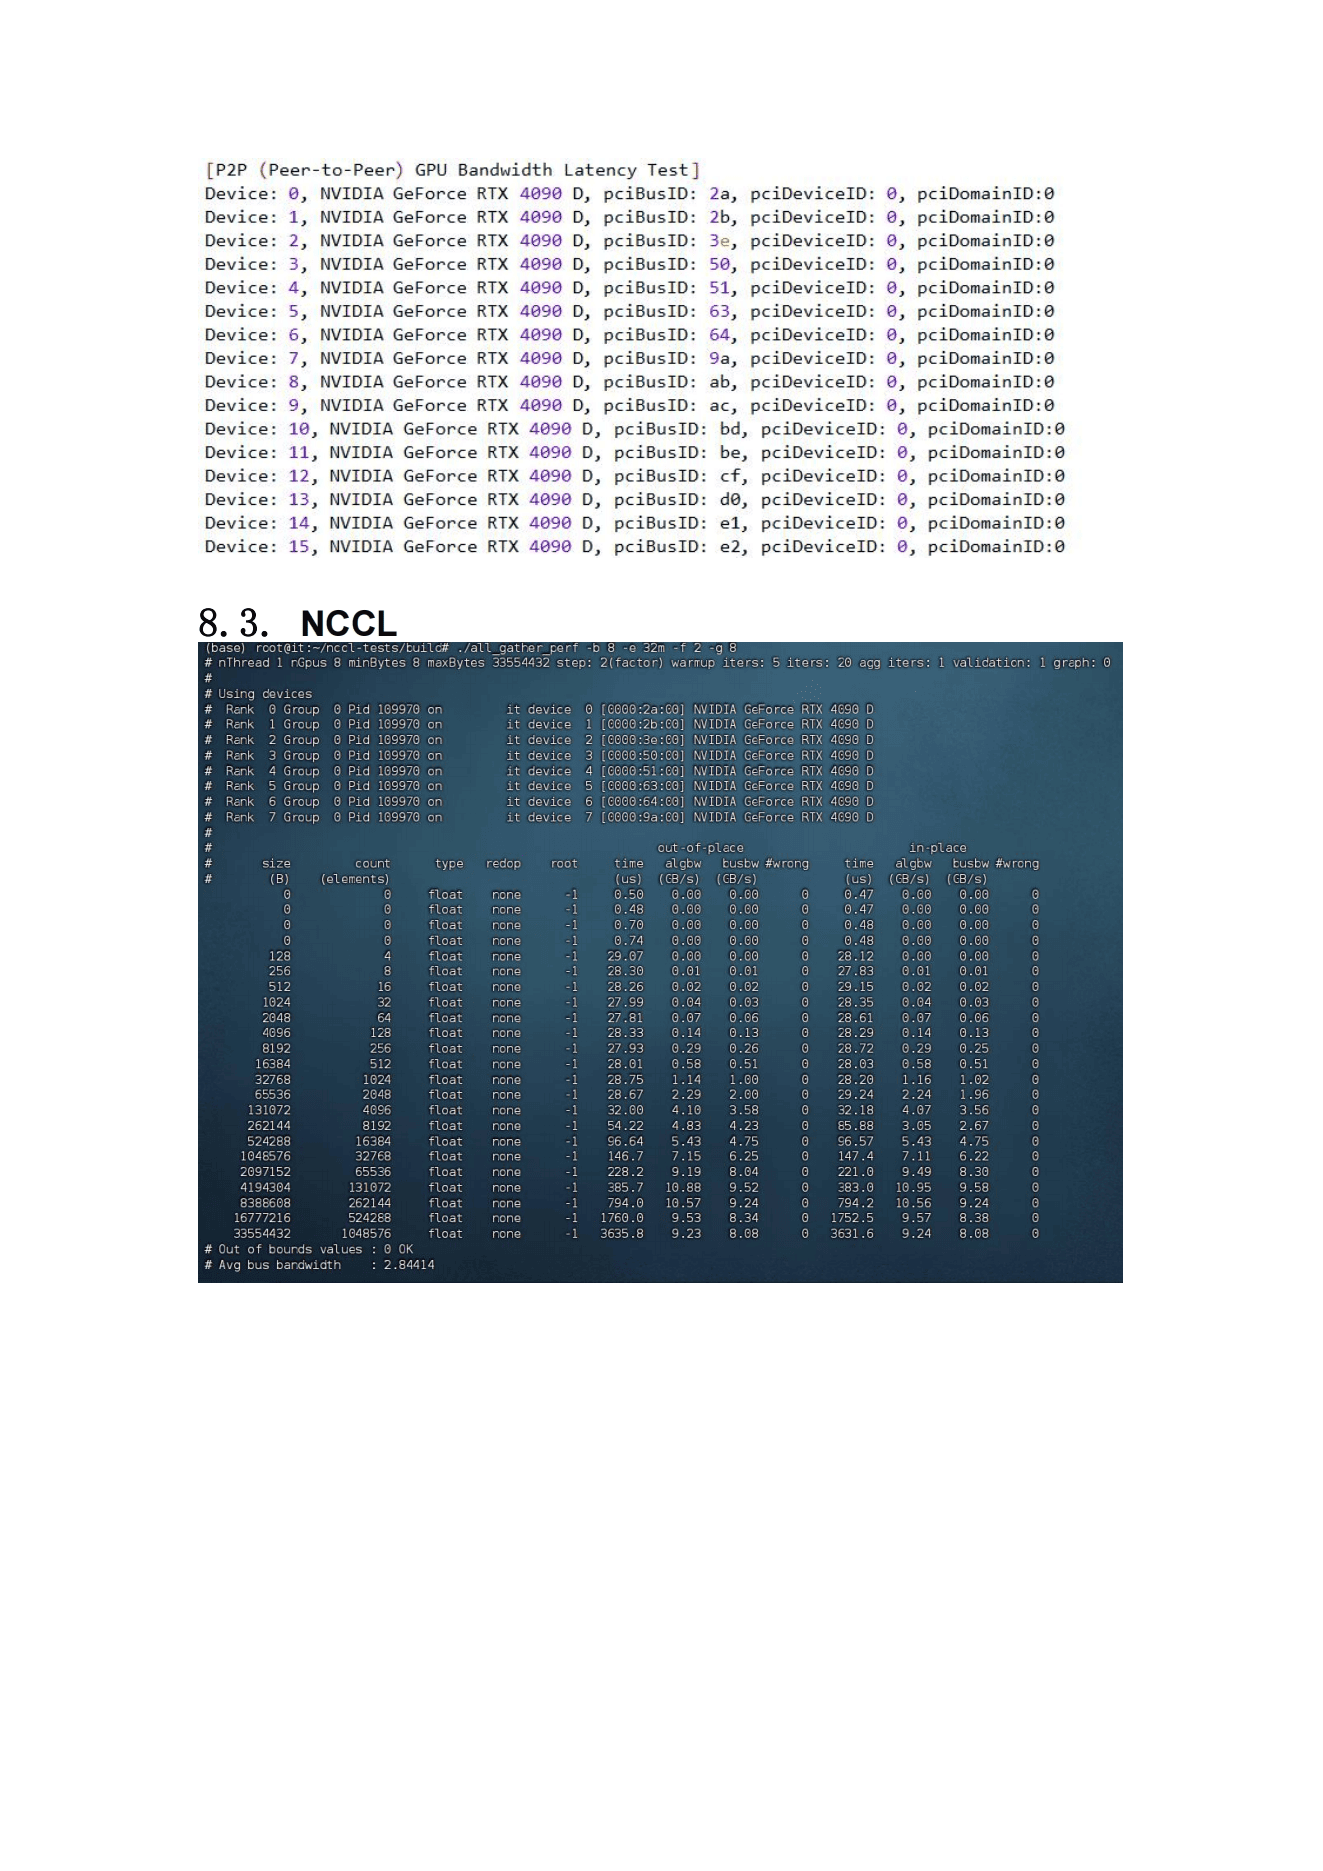
Task: Click the '# Using devices' line
Action: (258, 694)
